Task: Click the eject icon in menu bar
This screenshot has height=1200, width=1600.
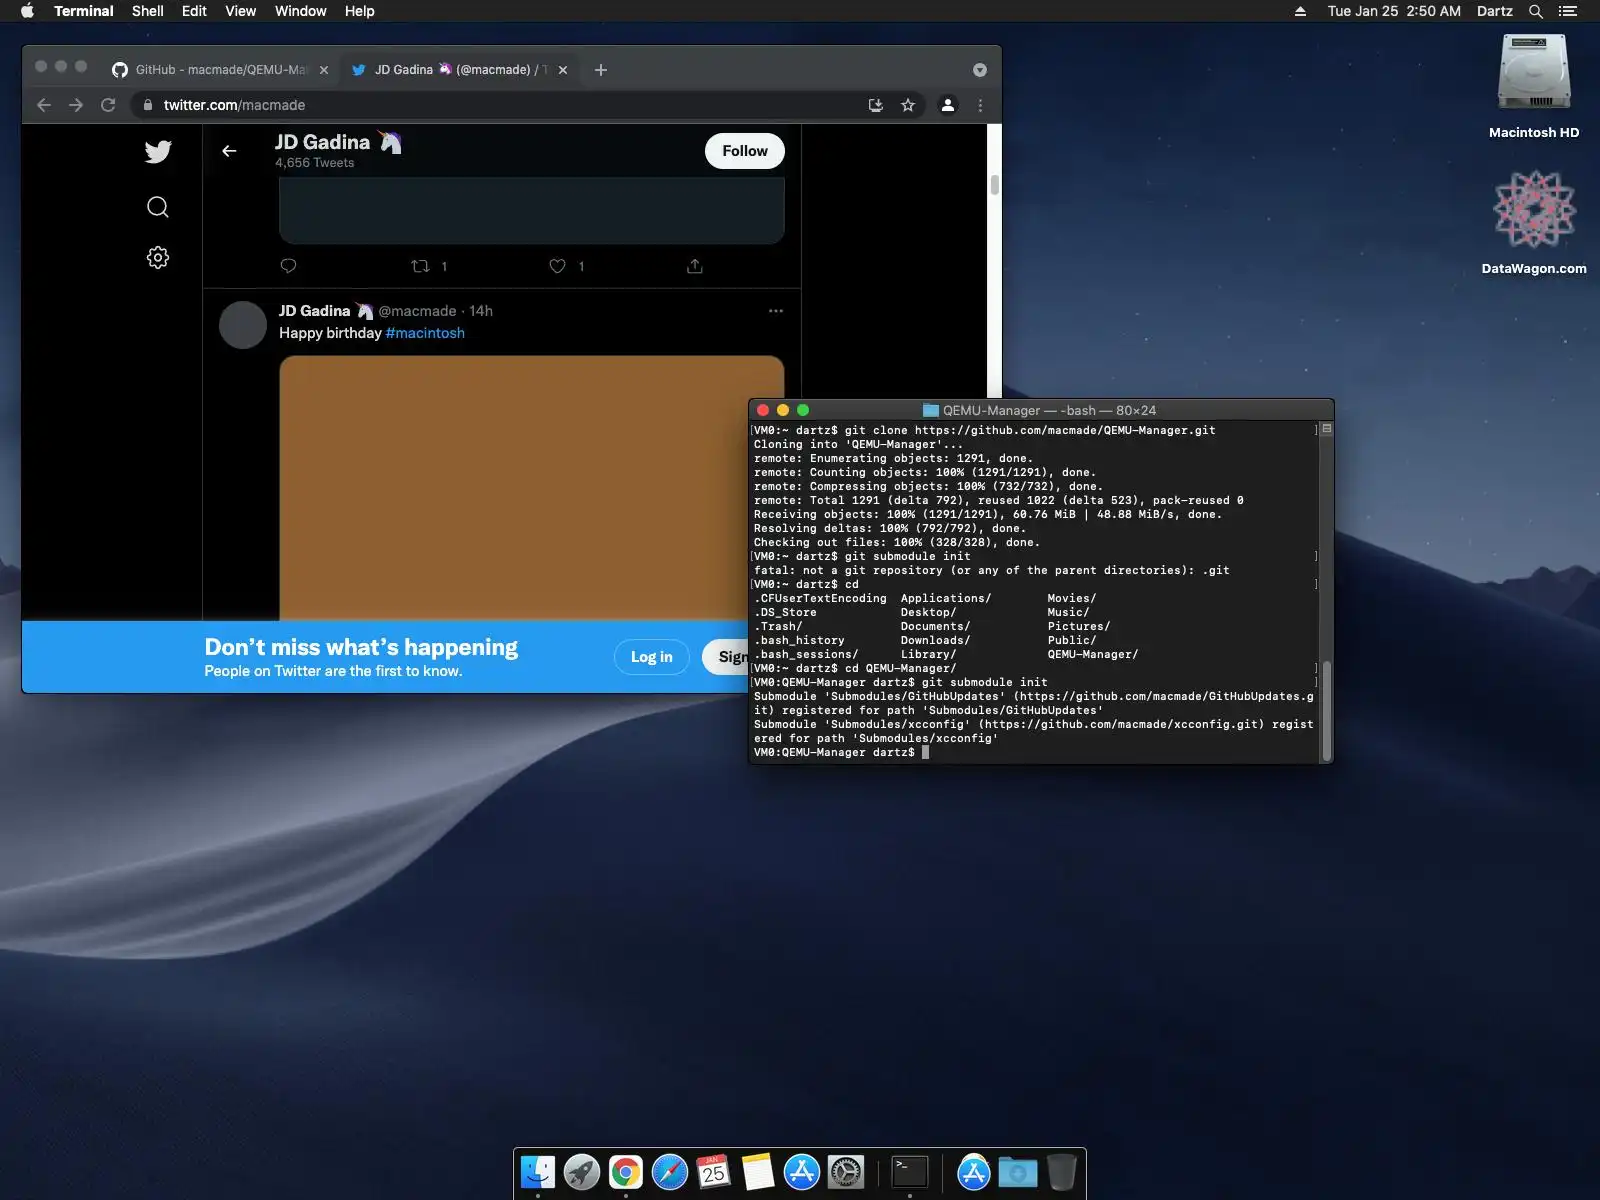Action: pos(1300,11)
